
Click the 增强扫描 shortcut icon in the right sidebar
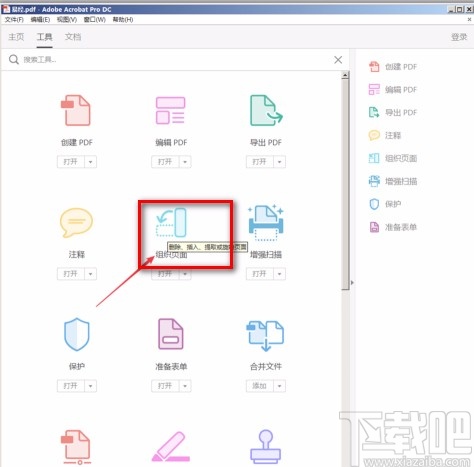tap(374, 181)
